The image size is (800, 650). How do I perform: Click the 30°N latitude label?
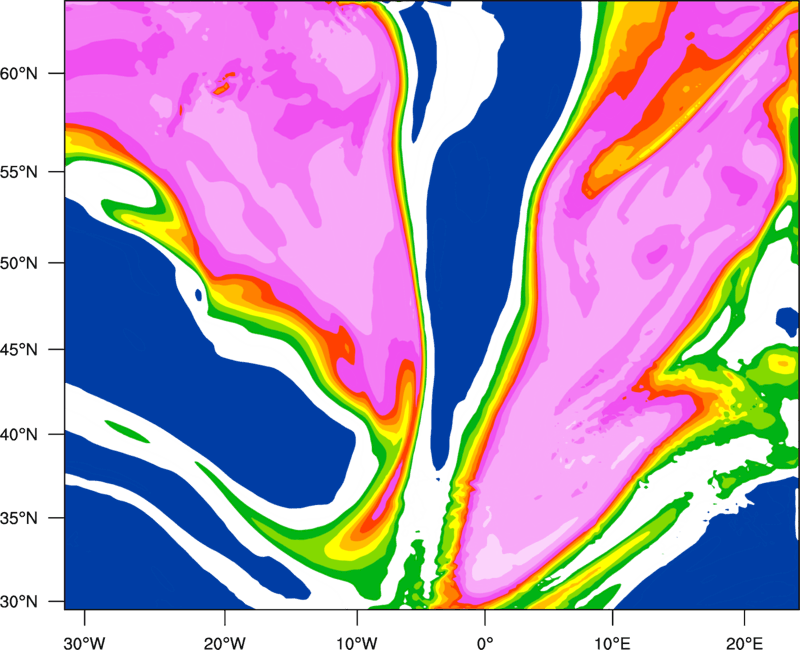tap(19, 602)
